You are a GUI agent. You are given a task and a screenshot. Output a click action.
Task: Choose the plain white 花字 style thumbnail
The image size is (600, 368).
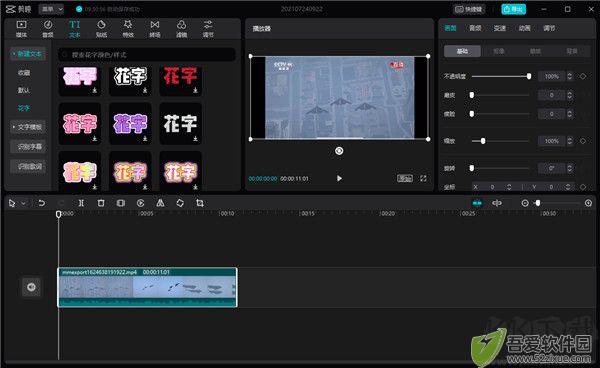(180, 123)
